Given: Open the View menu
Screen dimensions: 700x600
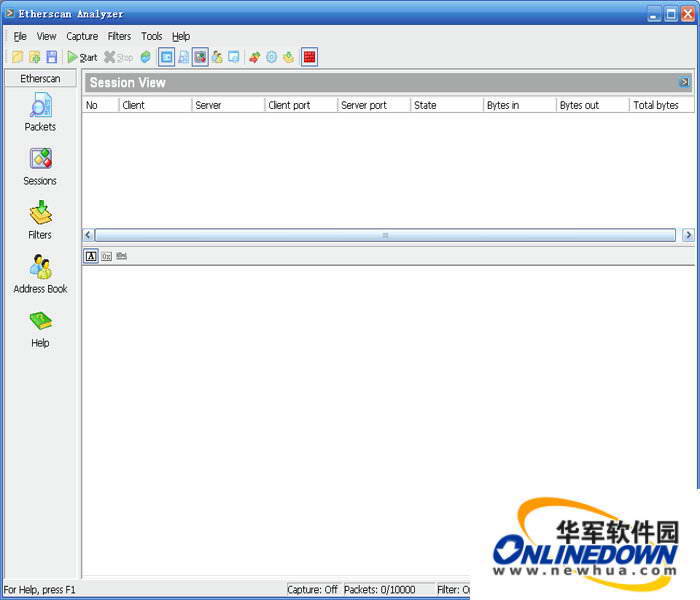Looking at the screenshot, I should click(46, 36).
